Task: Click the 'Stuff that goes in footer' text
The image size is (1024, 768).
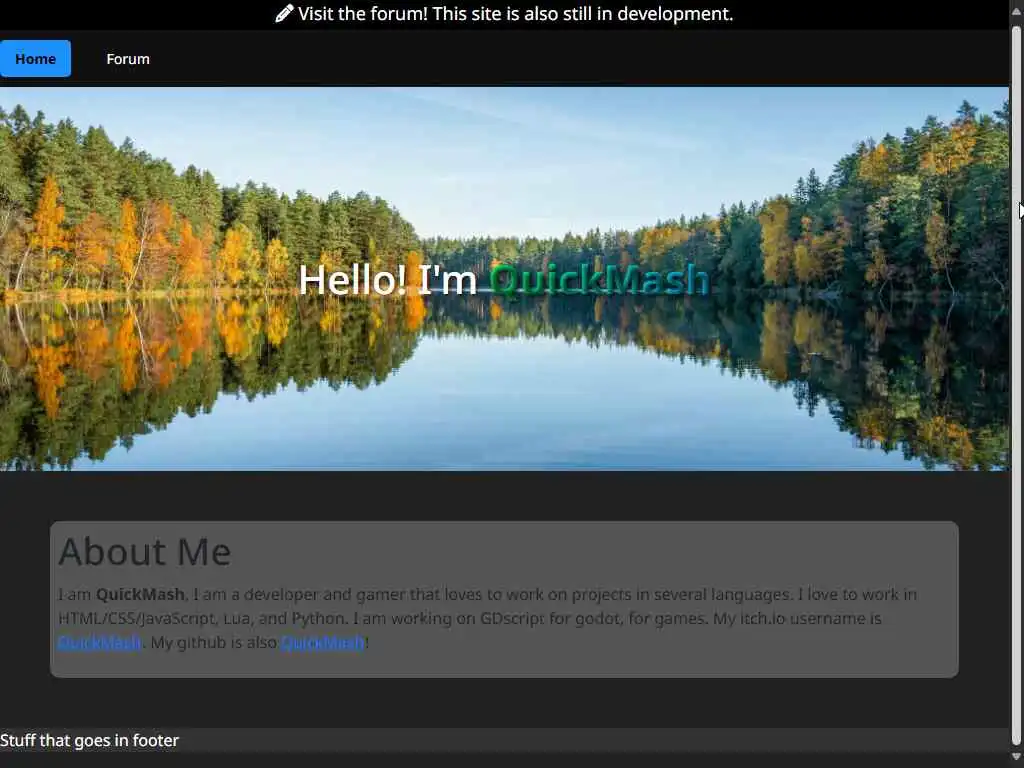Action: click(89, 741)
